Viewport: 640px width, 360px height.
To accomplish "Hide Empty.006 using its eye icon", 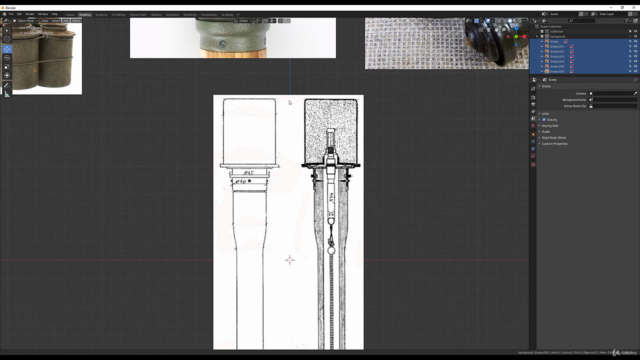I will click(635, 71).
